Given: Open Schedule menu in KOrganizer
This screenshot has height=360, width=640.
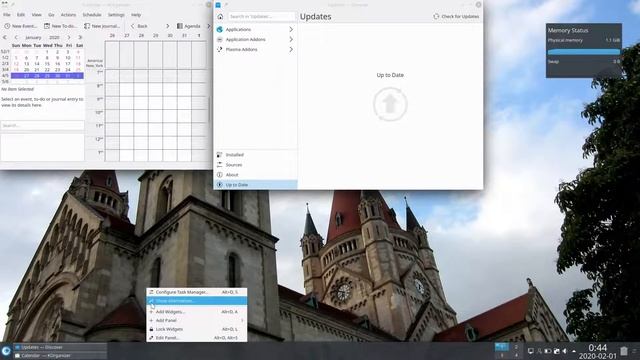Looking at the screenshot, I should (92, 15).
